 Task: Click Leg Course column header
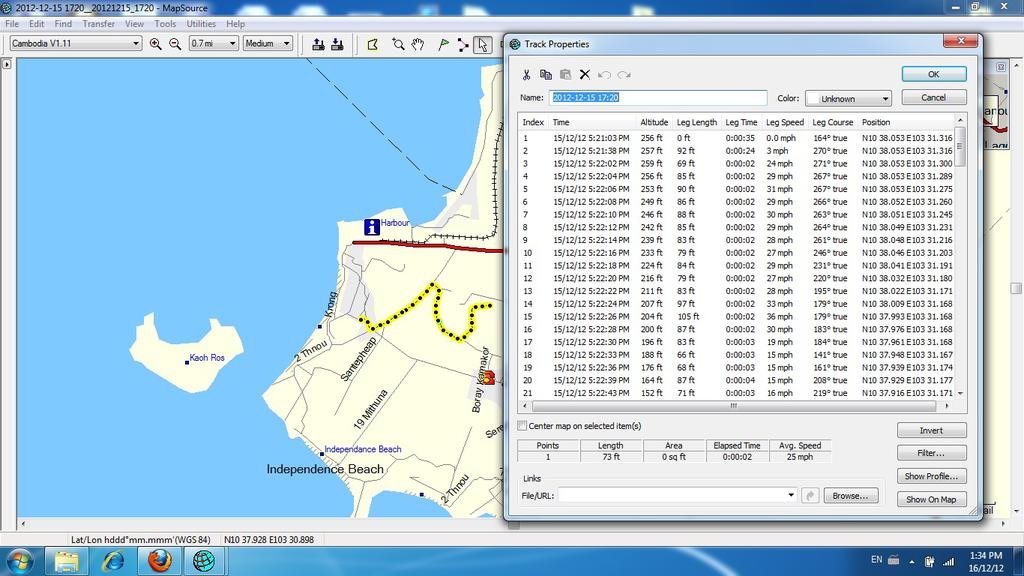tap(833, 122)
